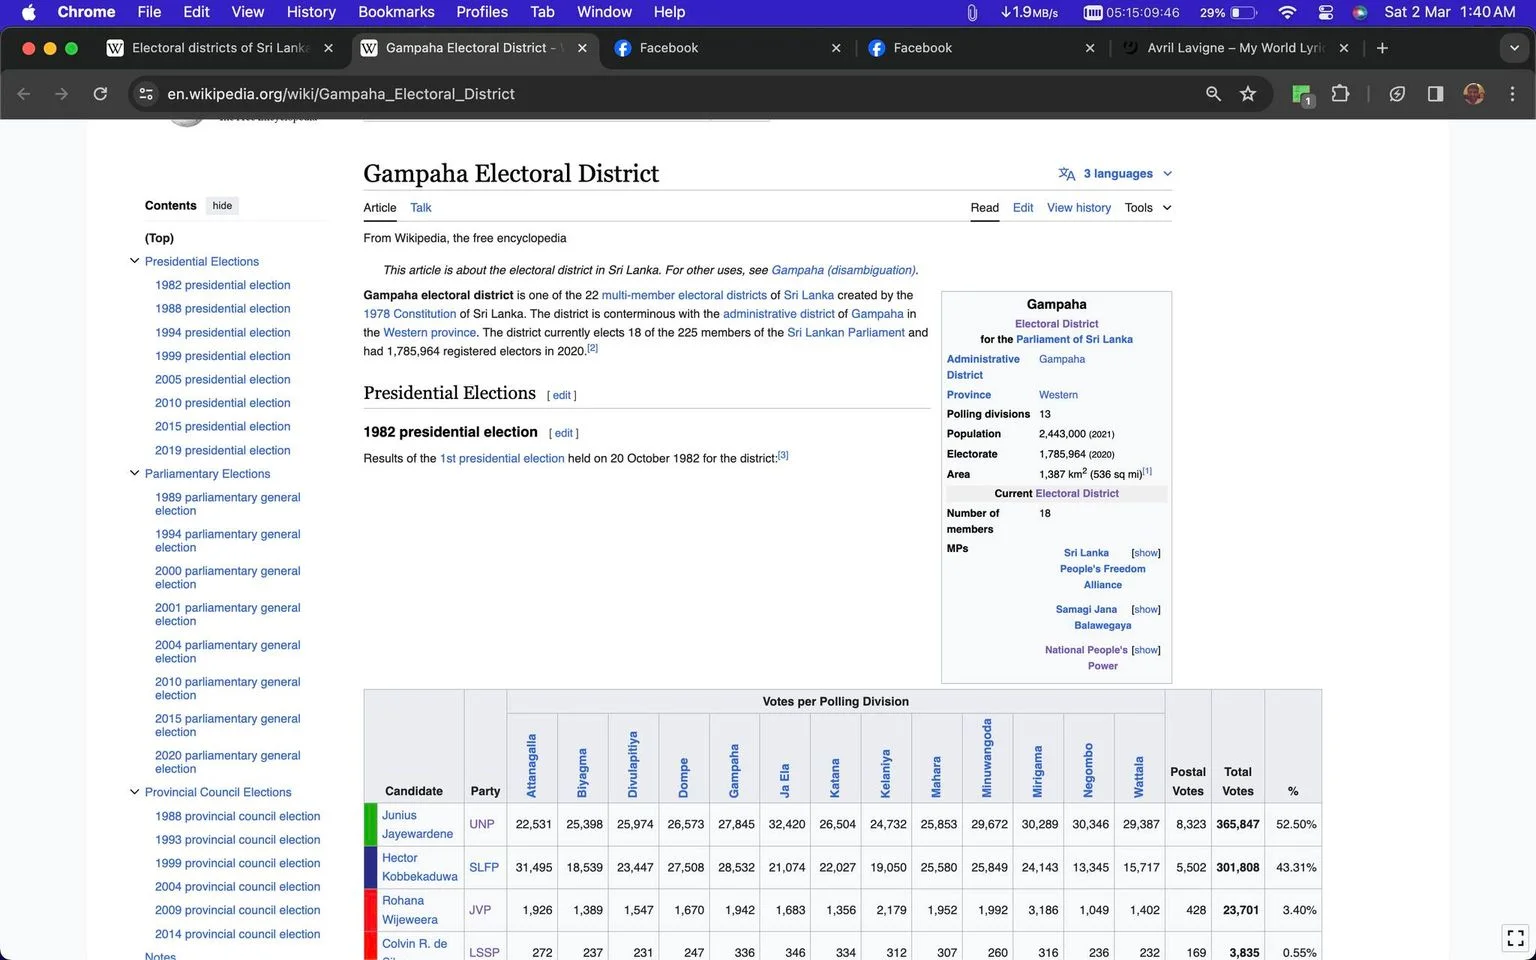Hide the Contents sidebar
This screenshot has height=960, width=1536.
[x=222, y=206]
